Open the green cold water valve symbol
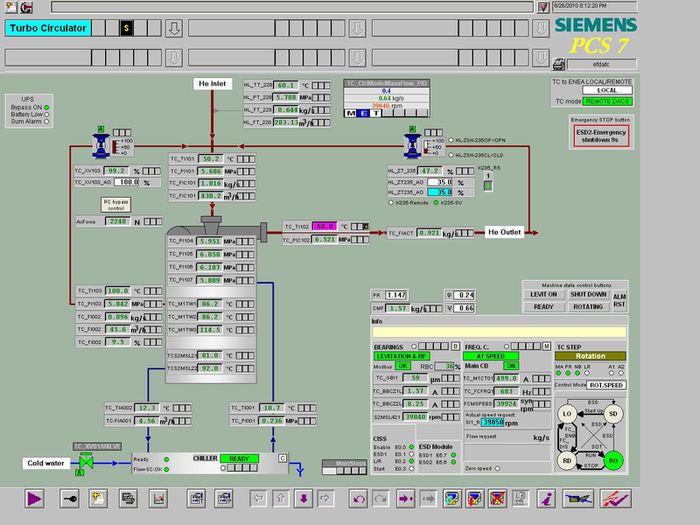The width and height of the screenshot is (700, 525). [86, 462]
